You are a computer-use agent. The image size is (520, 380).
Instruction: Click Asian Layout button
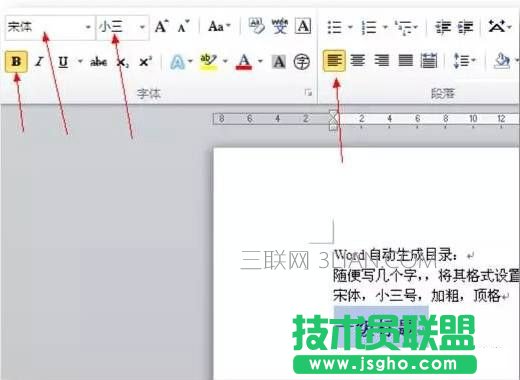pos(499,26)
